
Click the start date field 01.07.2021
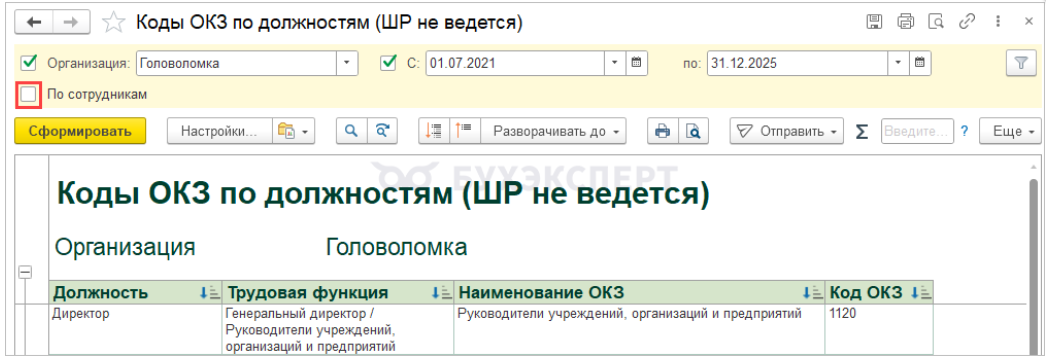pos(516,63)
